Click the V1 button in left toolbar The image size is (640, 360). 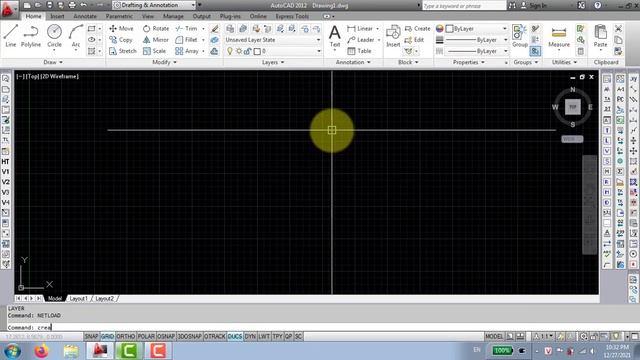click(5, 172)
